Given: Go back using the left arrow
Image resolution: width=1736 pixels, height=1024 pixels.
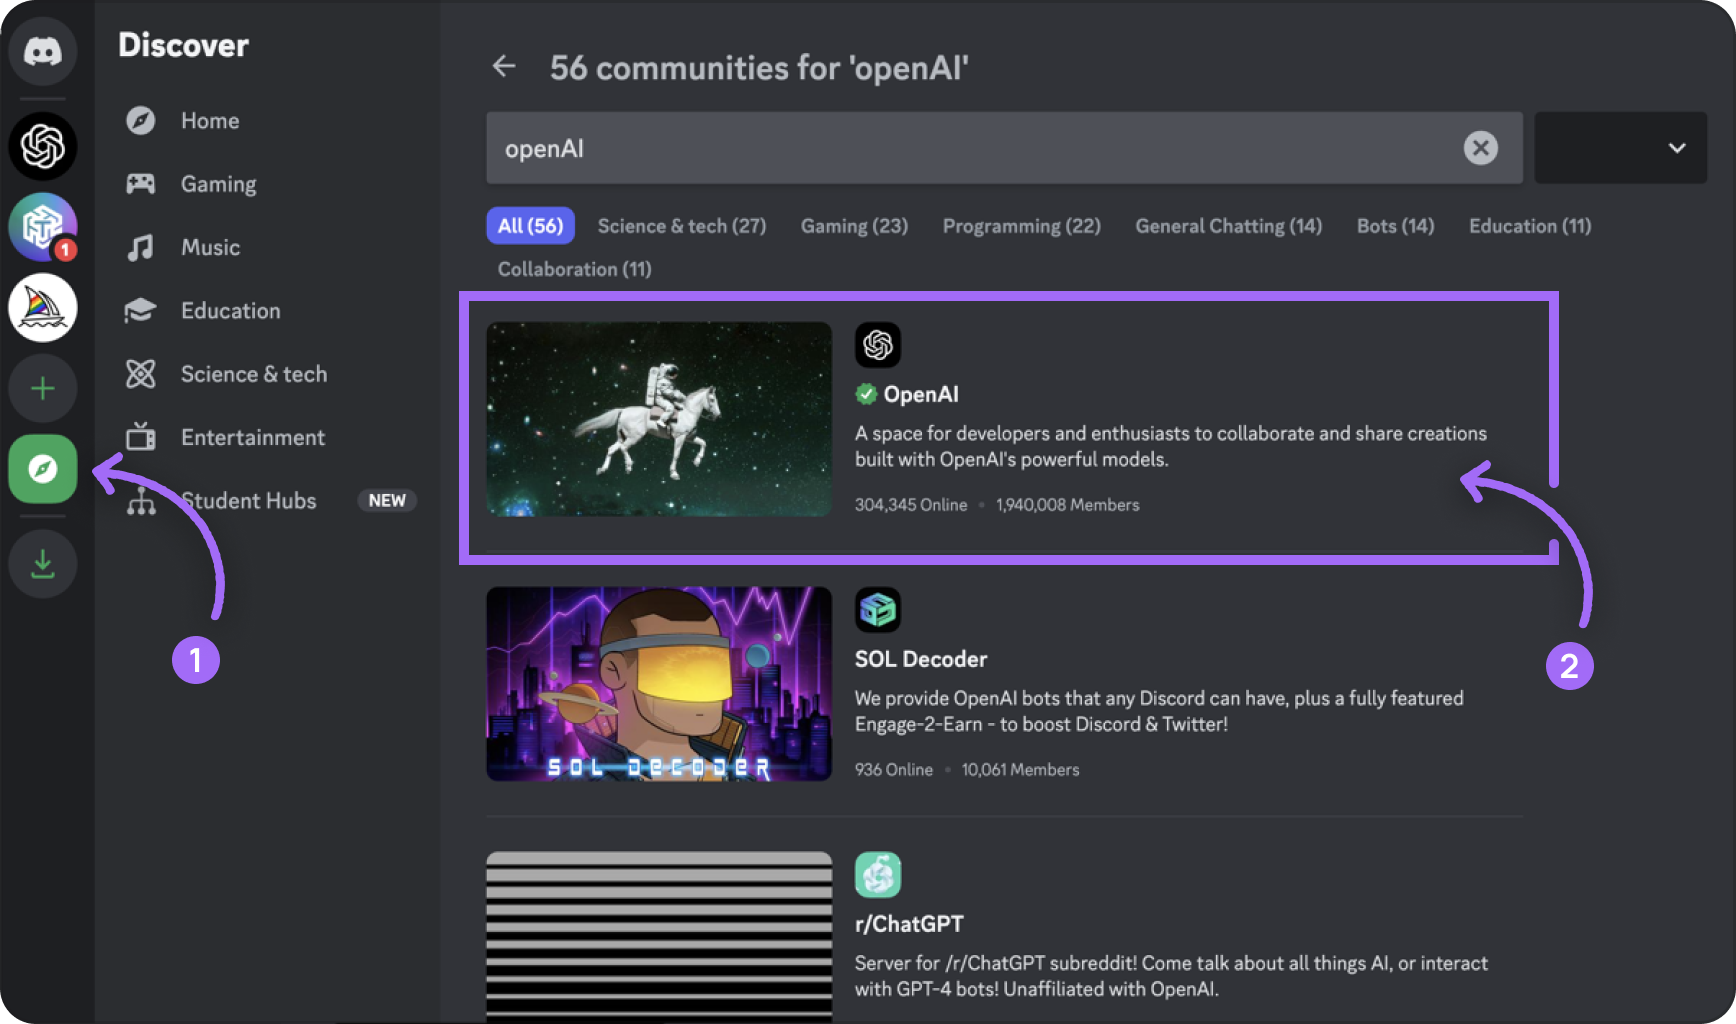Looking at the screenshot, I should [x=504, y=67].
